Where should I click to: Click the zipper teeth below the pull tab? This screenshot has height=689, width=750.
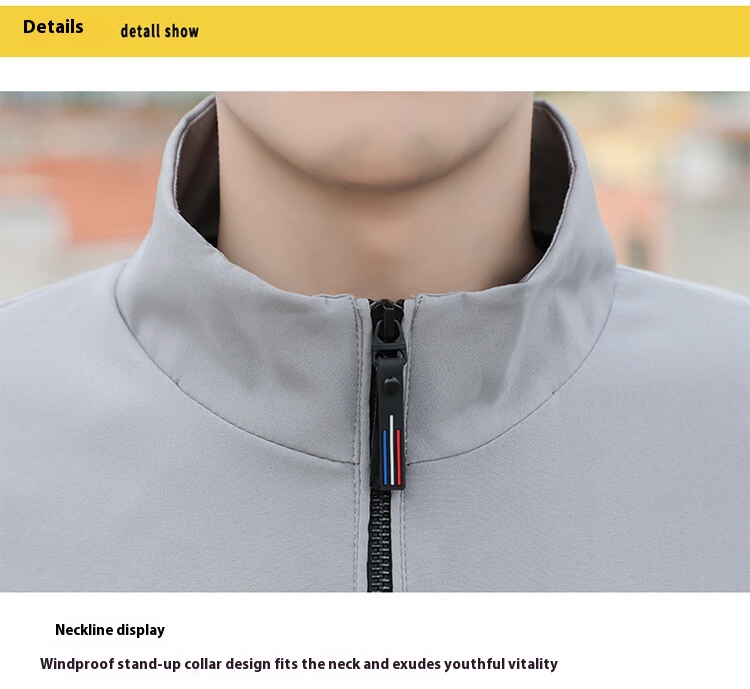click(380, 541)
